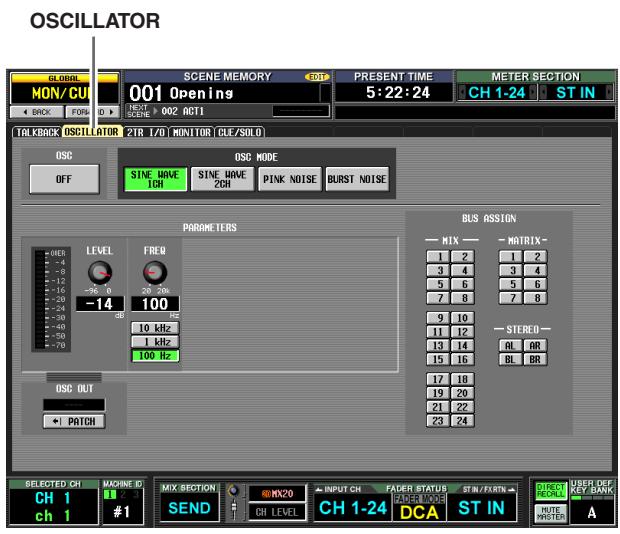The width and height of the screenshot is (620, 534).
Task: Assign oscillator to MATRIX bus 7
Action: [511, 298]
